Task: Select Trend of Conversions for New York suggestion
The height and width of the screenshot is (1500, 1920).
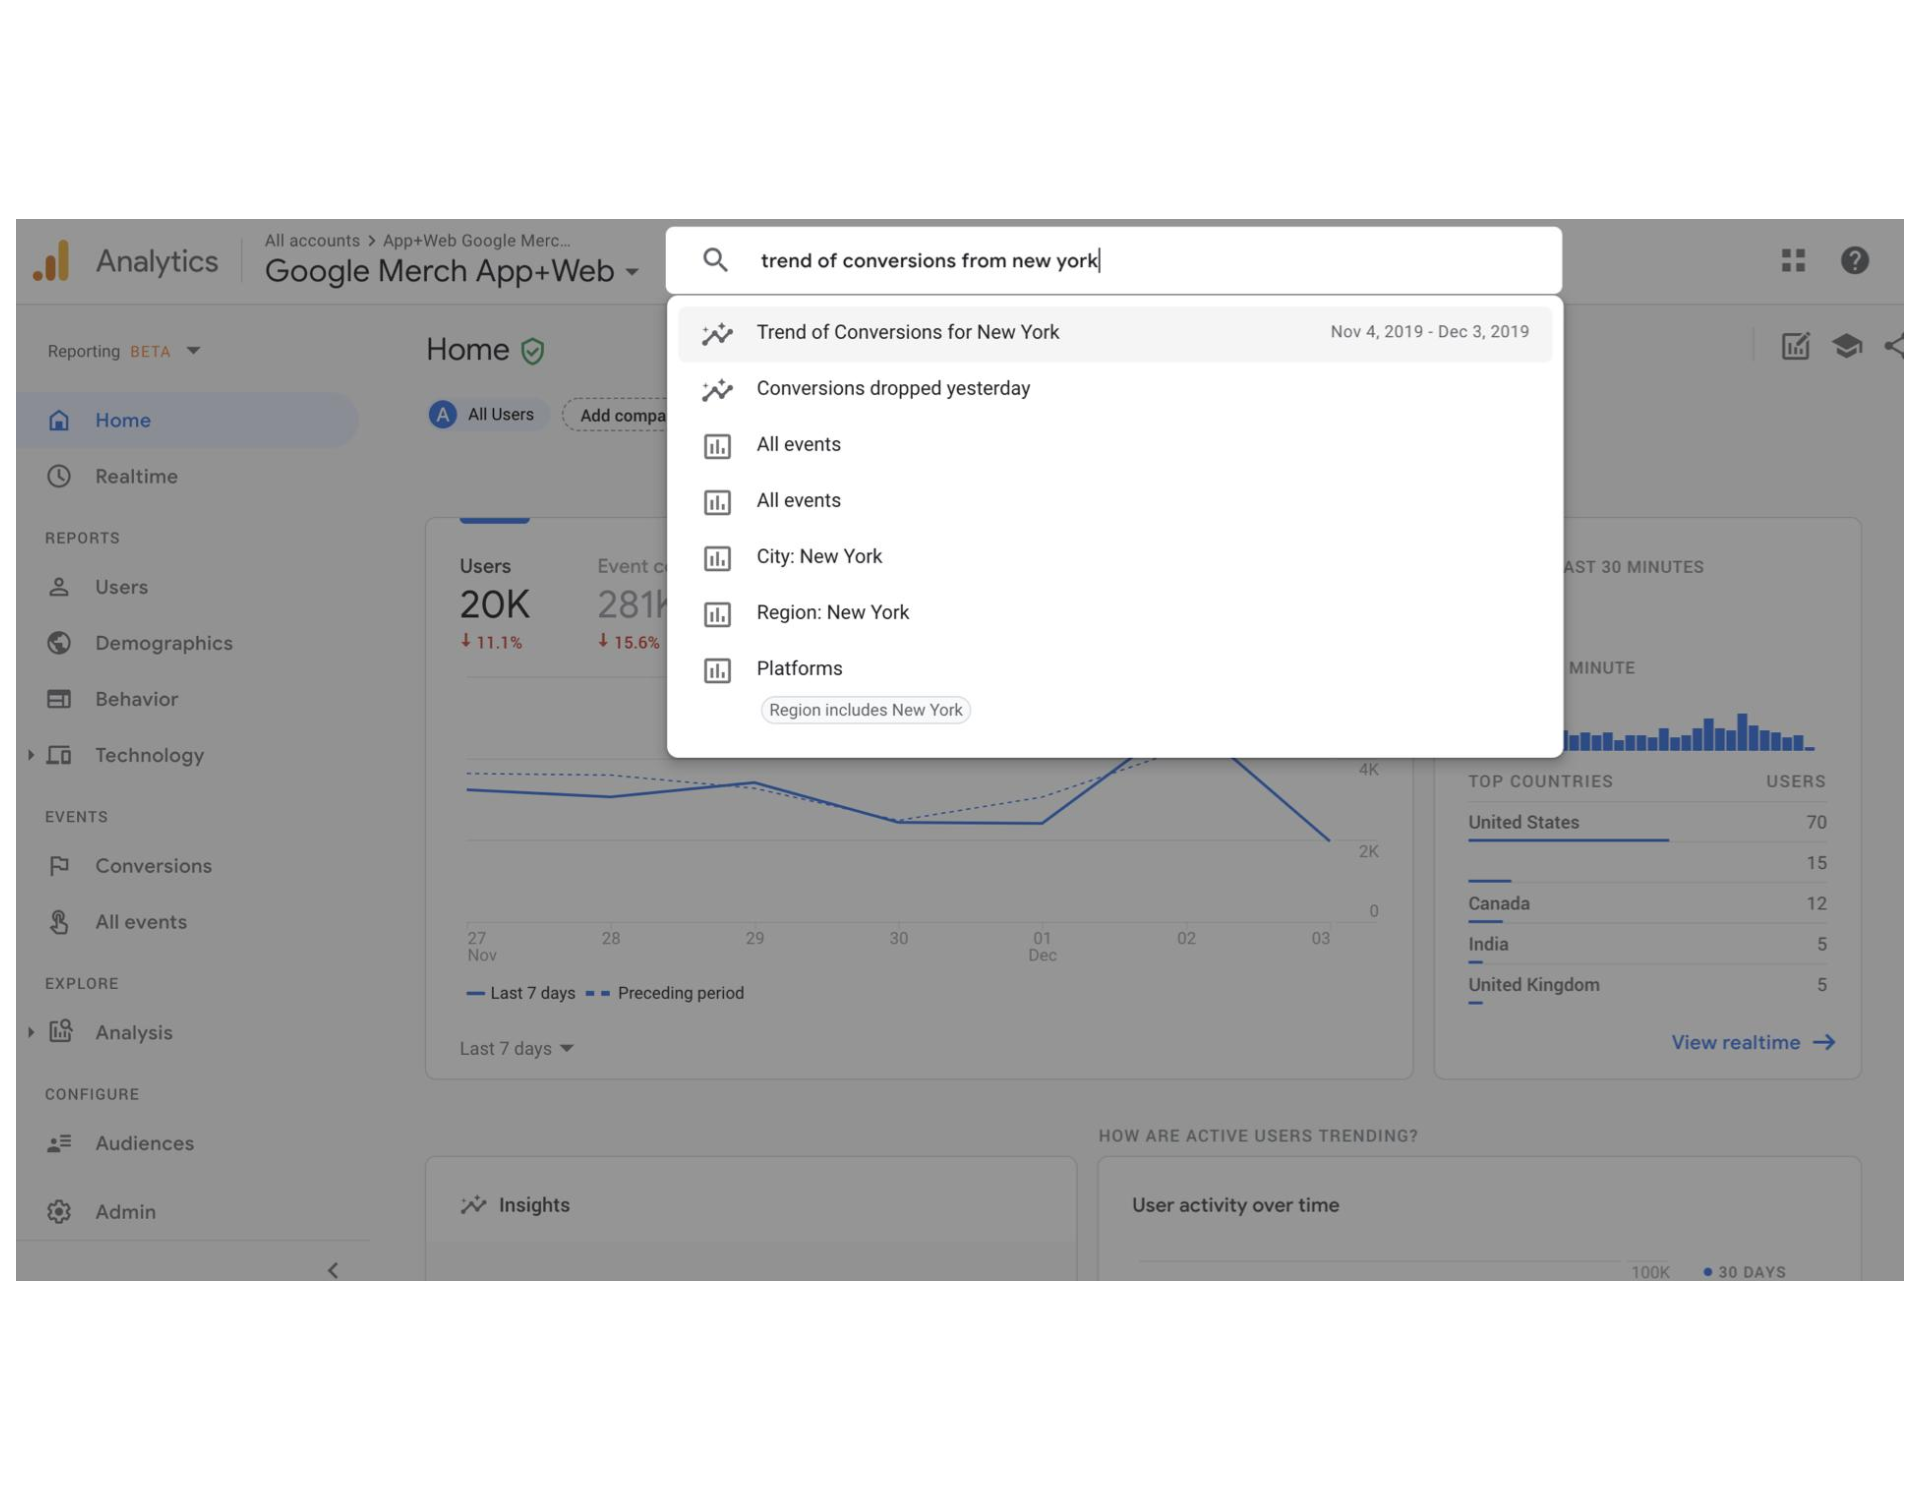Action: point(907,332)
